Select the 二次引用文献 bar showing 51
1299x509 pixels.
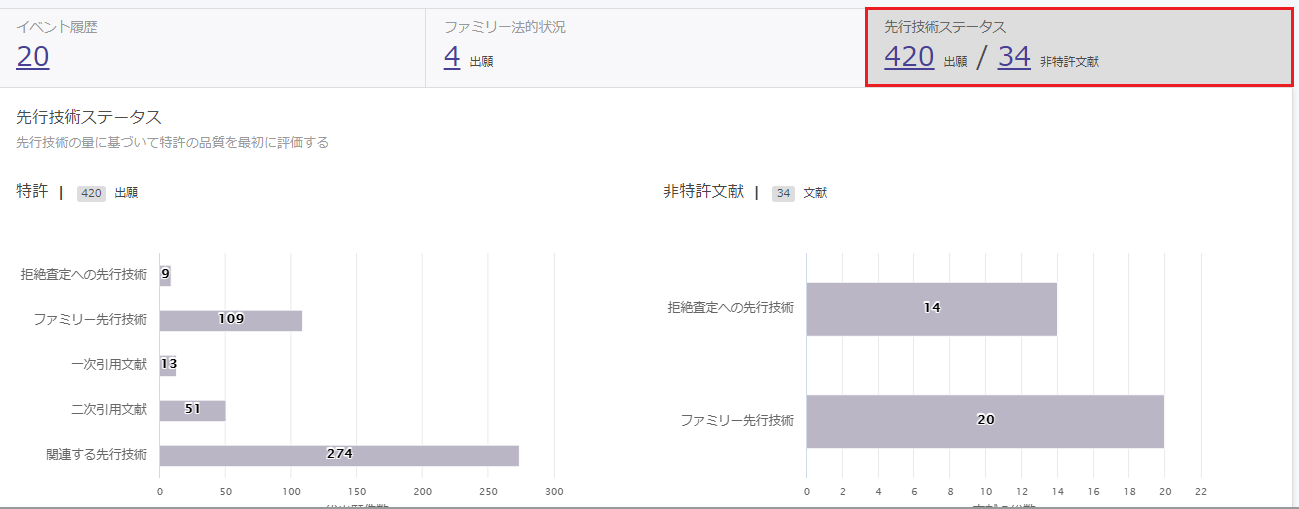[193, 410]
